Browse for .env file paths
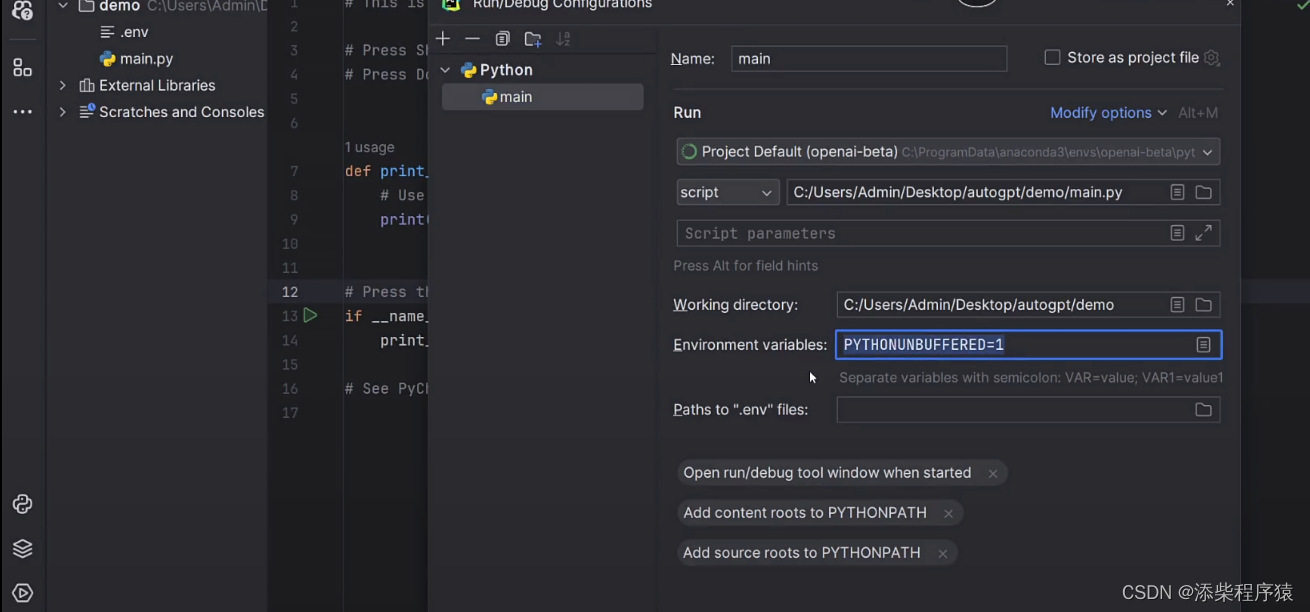This screenshot has height=612, width=1310. pyautogui.click(x=1203, y=410)
